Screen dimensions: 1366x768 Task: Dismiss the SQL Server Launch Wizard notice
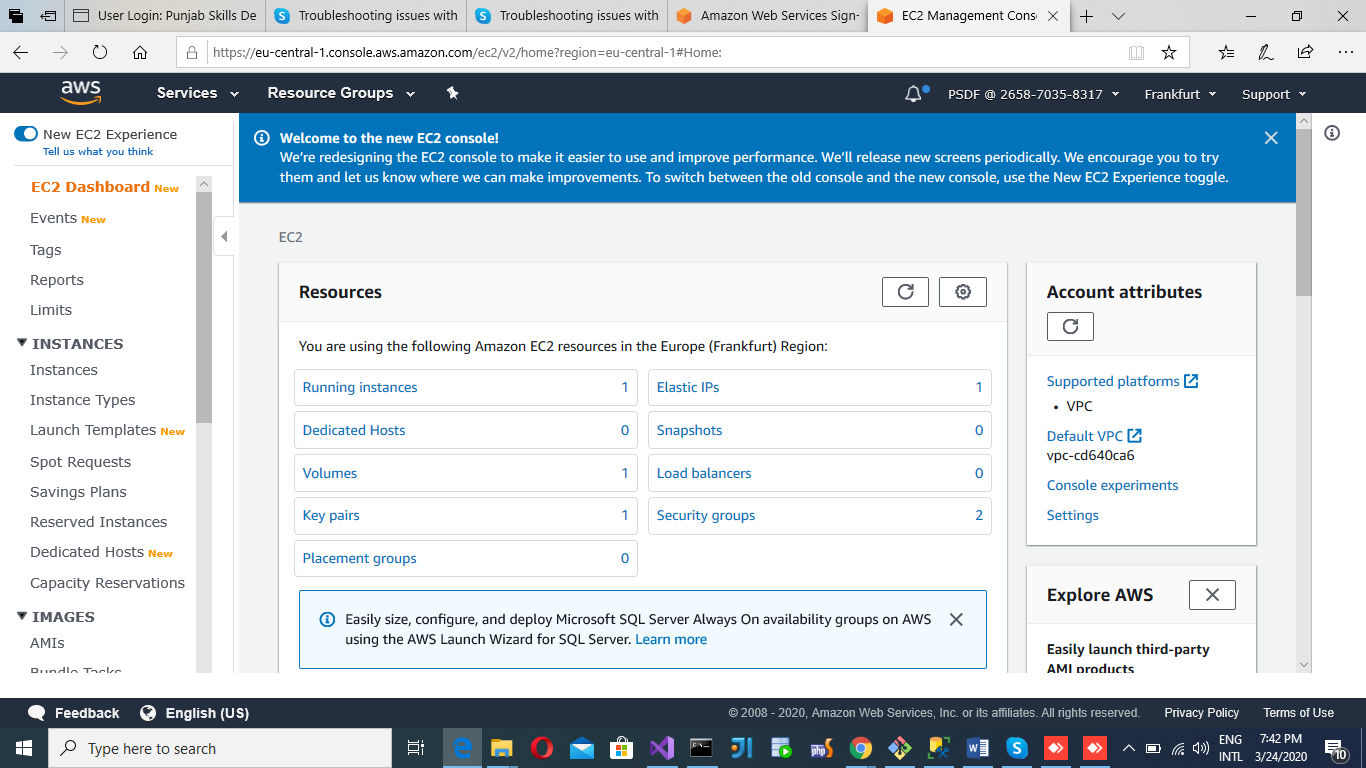(956, 620)
